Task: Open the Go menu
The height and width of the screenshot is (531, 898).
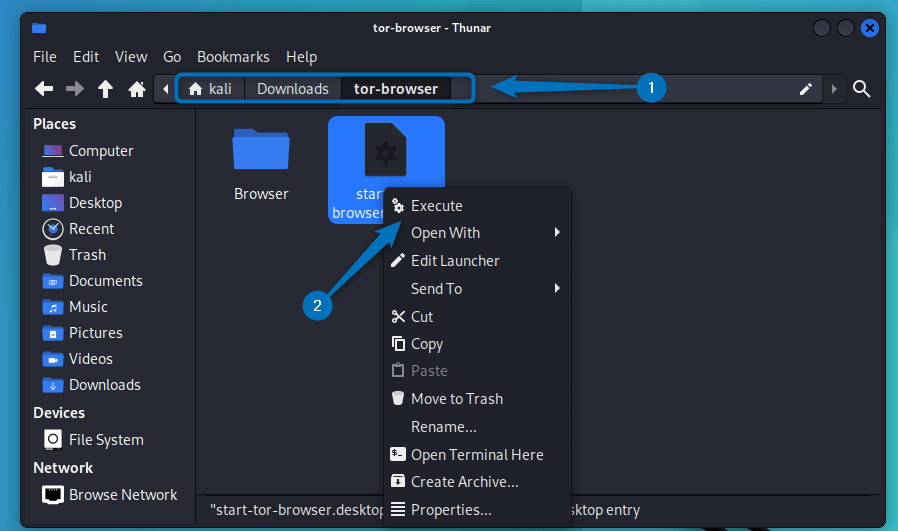Action: [x=172, y=57]
